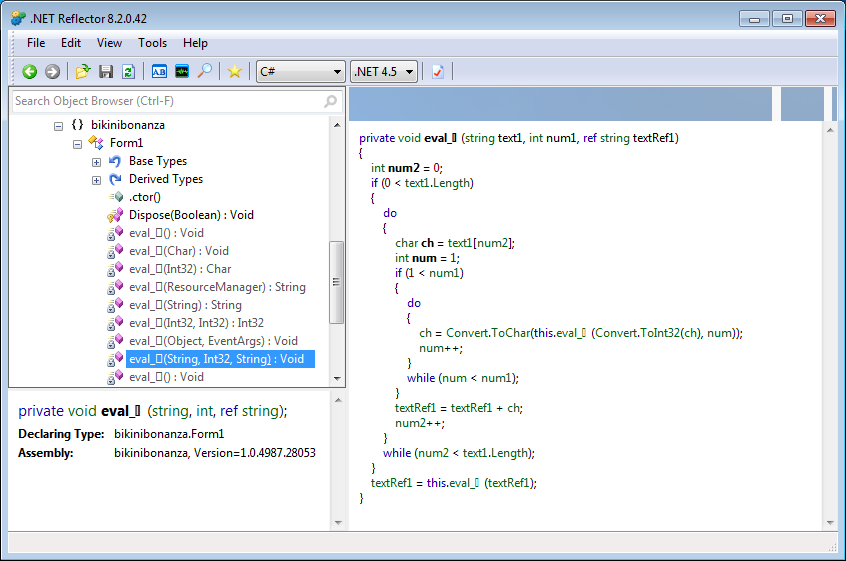846x561 pixels.
Task: Click the tree panel scroll-up arrow
Action: click(337, 125)
